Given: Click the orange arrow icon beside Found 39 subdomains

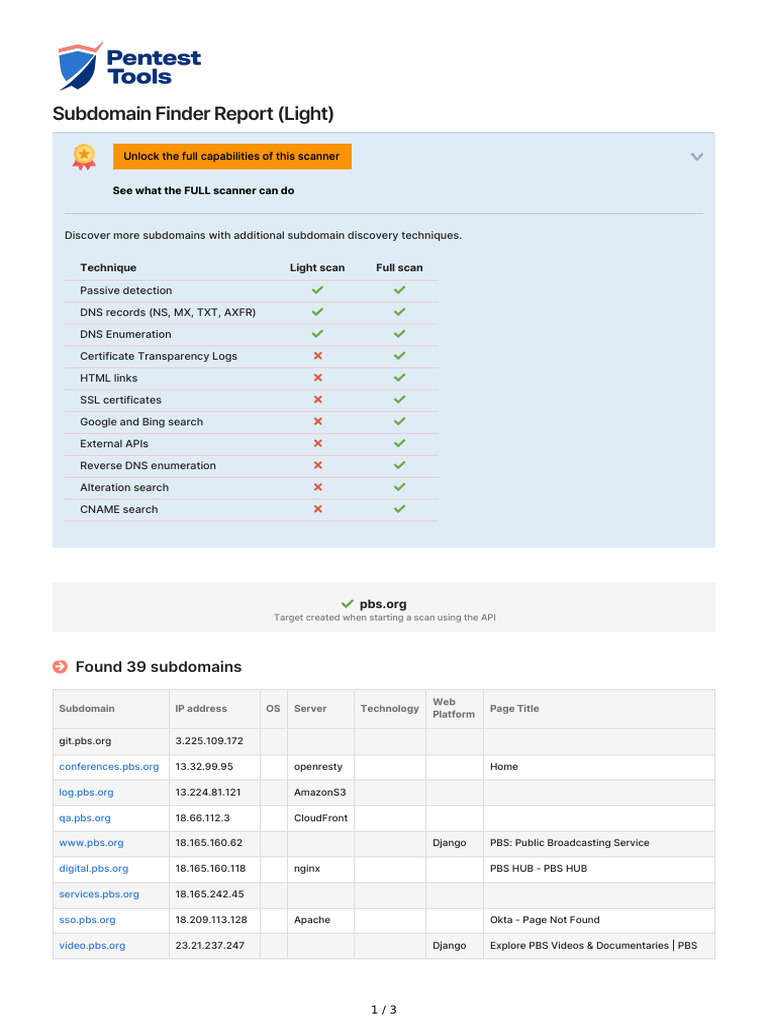Looking at the screenshot, I should [x=60, y=667].
